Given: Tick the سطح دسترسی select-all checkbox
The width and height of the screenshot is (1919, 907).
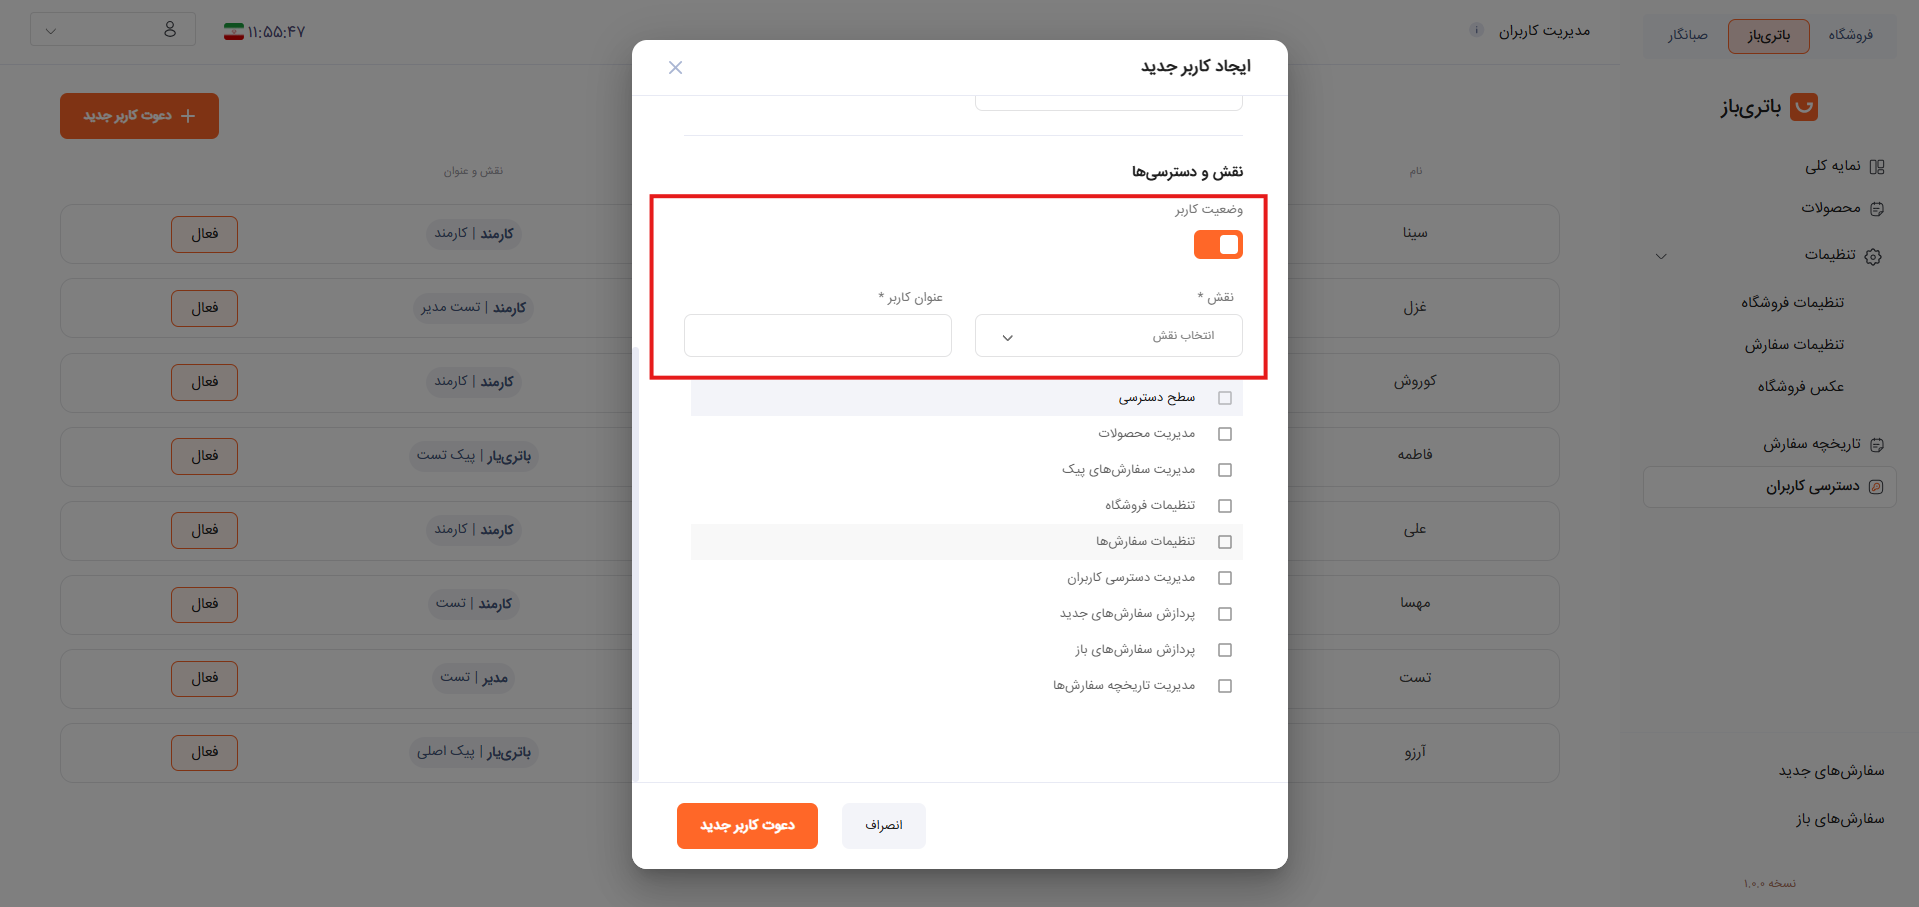Looking at the screenshot, I should point(1225,398).
